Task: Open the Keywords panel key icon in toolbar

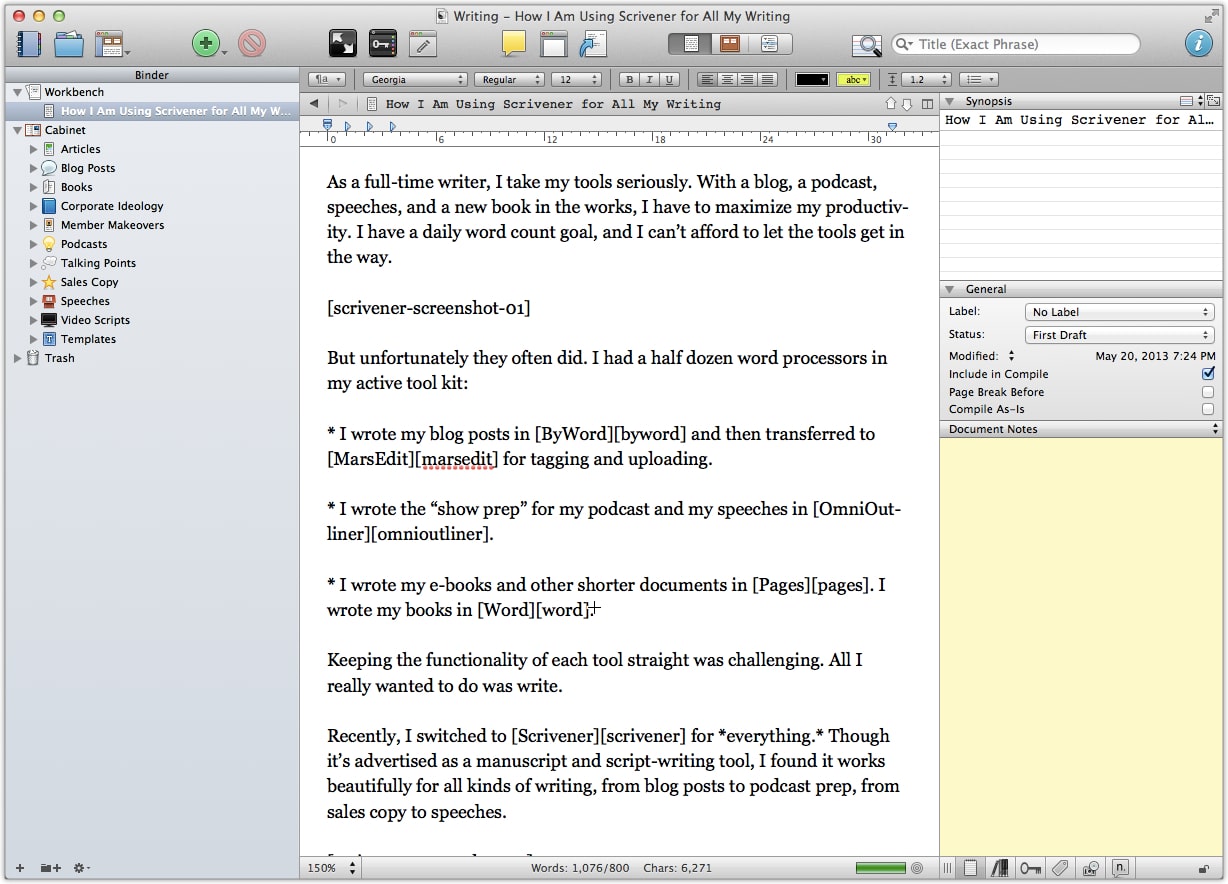Action: 383,44
